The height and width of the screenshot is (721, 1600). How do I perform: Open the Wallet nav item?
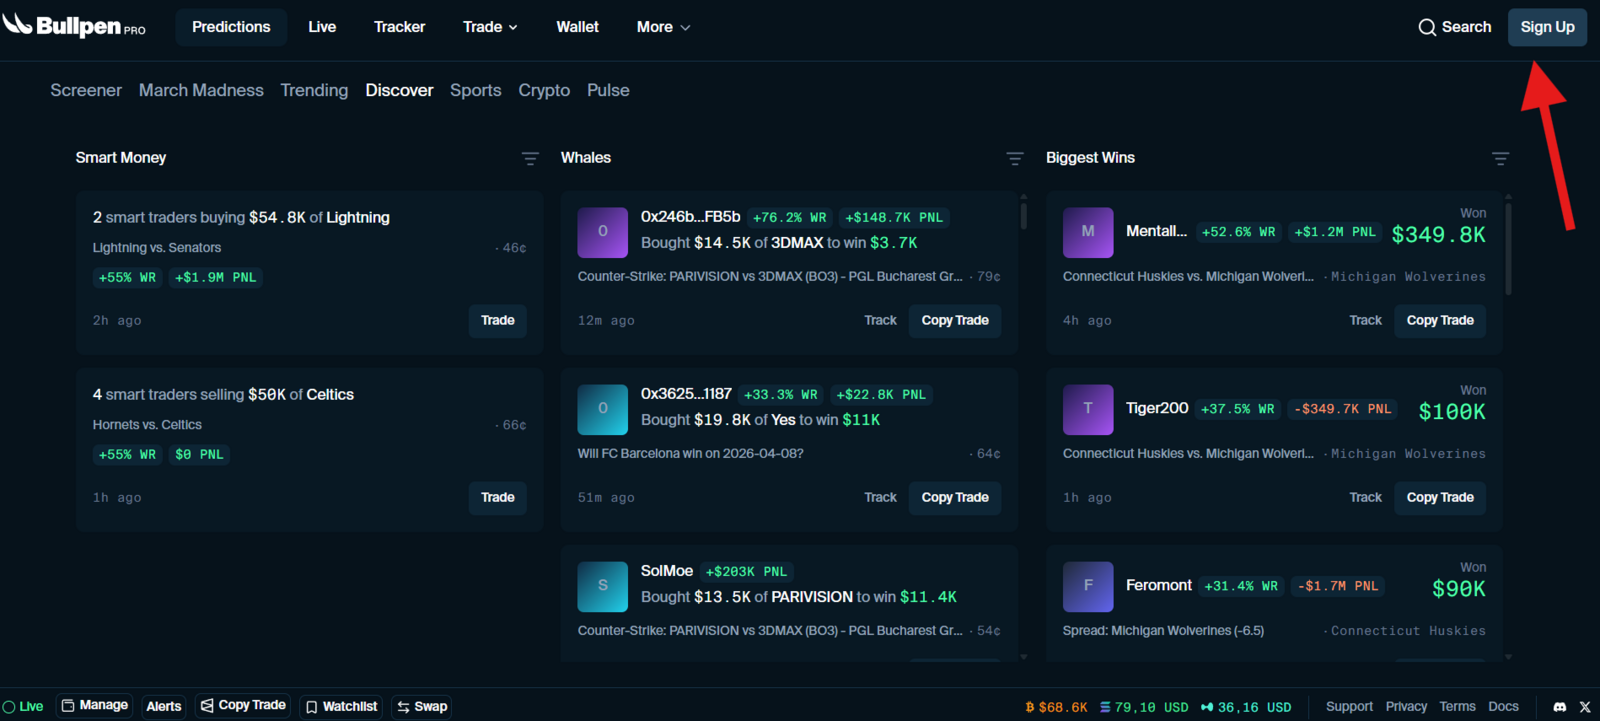pyautogui.click(x=577, y=27)
